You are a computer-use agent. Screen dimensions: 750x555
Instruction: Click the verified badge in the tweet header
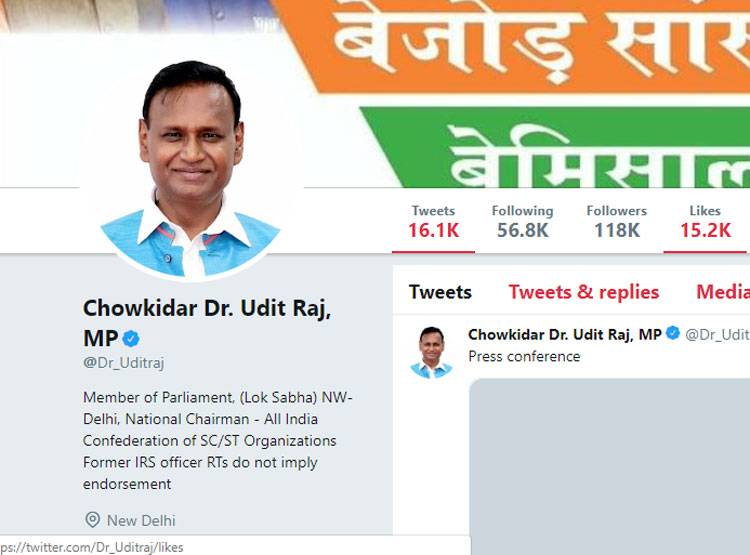pyautogui.click(x=673, y=333)
